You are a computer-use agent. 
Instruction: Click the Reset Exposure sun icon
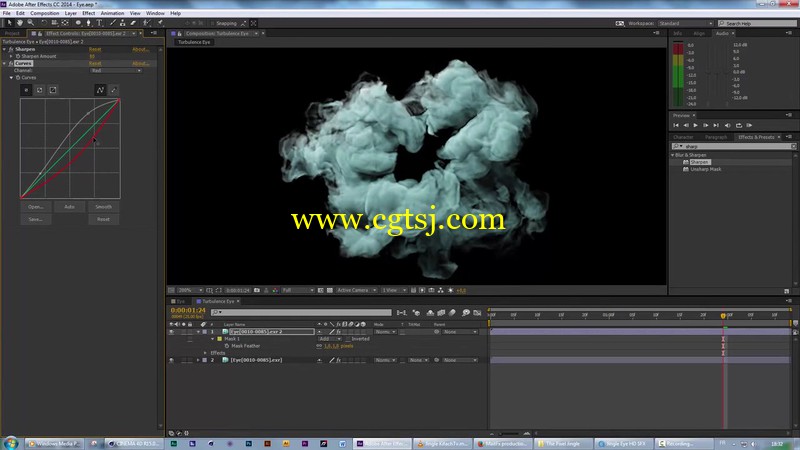pyautogui.click(x=451, y=290)
